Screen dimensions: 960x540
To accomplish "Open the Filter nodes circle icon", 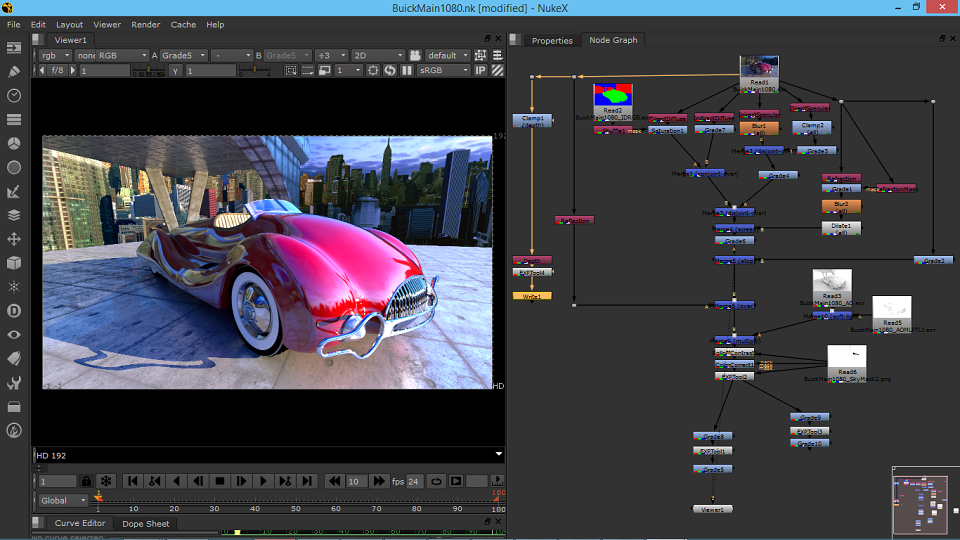I will (x=13, y=167).
